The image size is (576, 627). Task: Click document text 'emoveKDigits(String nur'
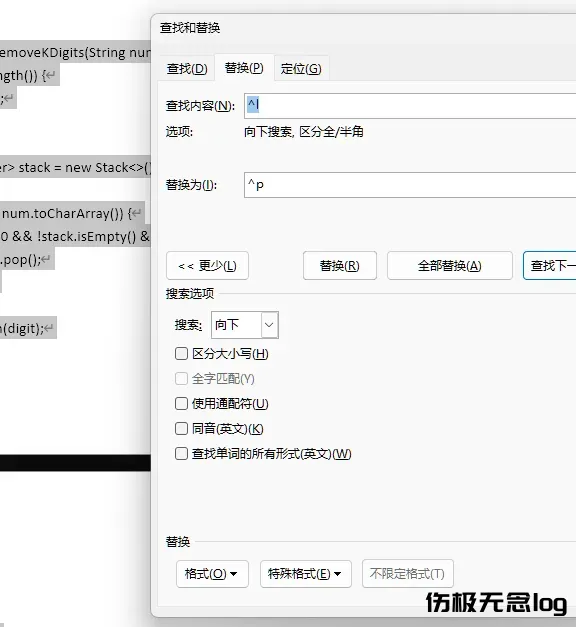pos(75,53)
